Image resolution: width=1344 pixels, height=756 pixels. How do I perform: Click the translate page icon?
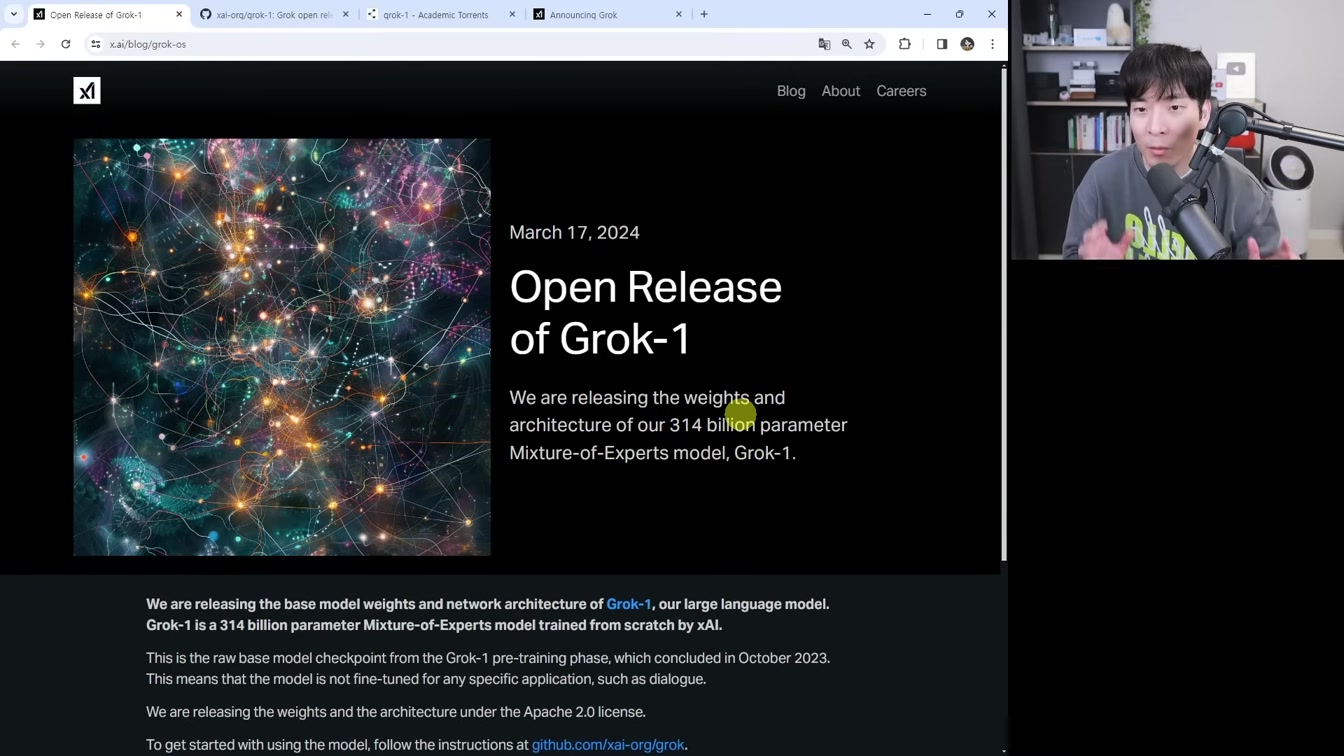[x=824, y=44]
